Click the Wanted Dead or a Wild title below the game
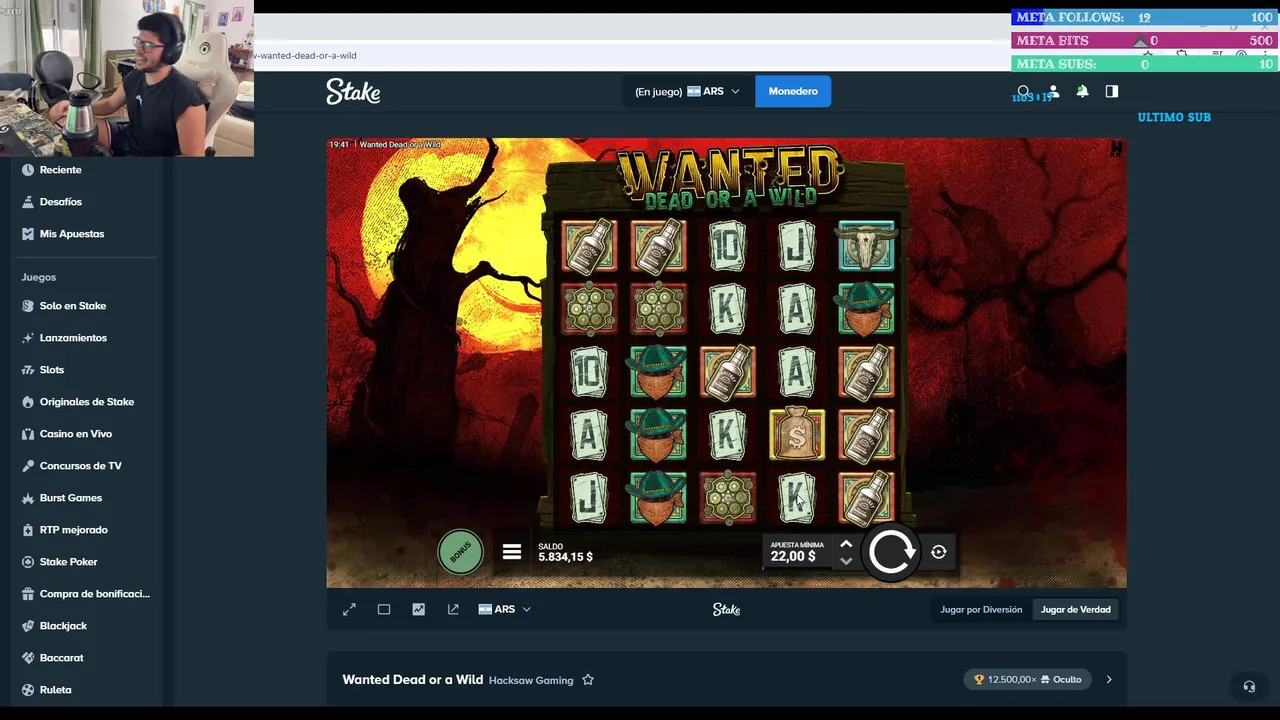 [x=412, y=680]
